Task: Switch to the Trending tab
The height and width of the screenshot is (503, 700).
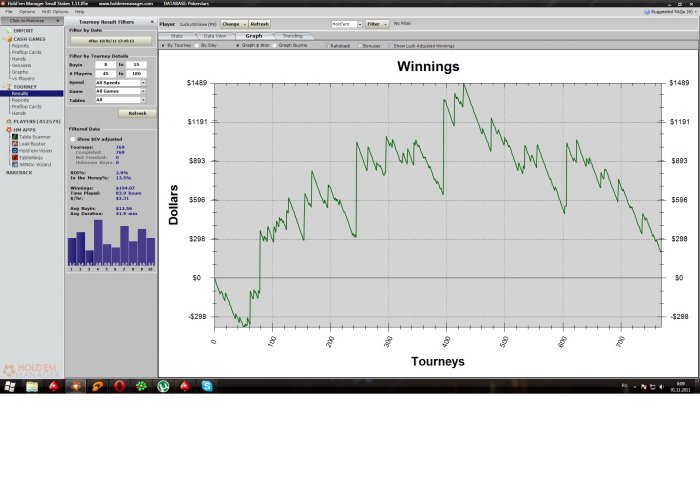Action: (x=293, y=36)
